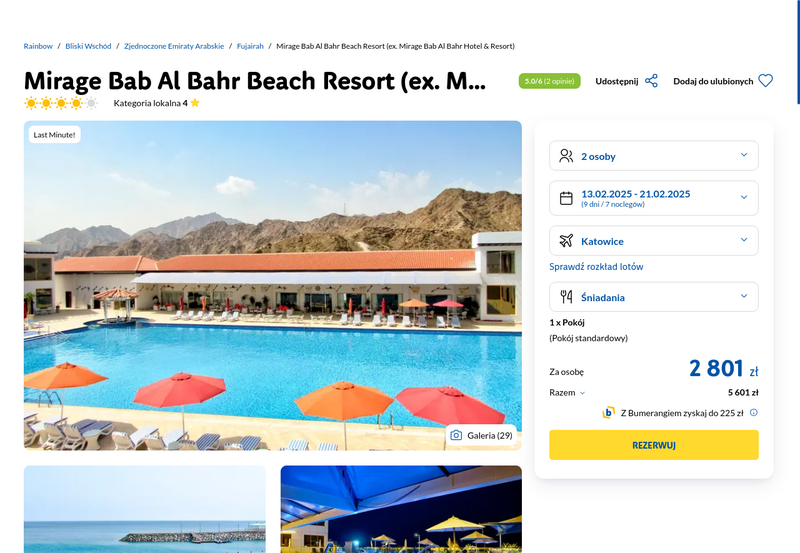
Task: Click the cutlery icon in meals field
Action: 566,297
